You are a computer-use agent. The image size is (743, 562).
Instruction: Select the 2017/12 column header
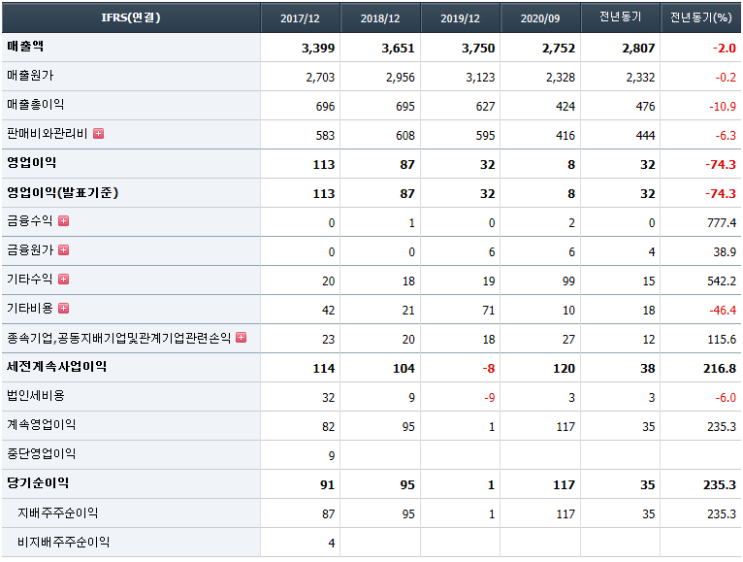tap(300, 18)
